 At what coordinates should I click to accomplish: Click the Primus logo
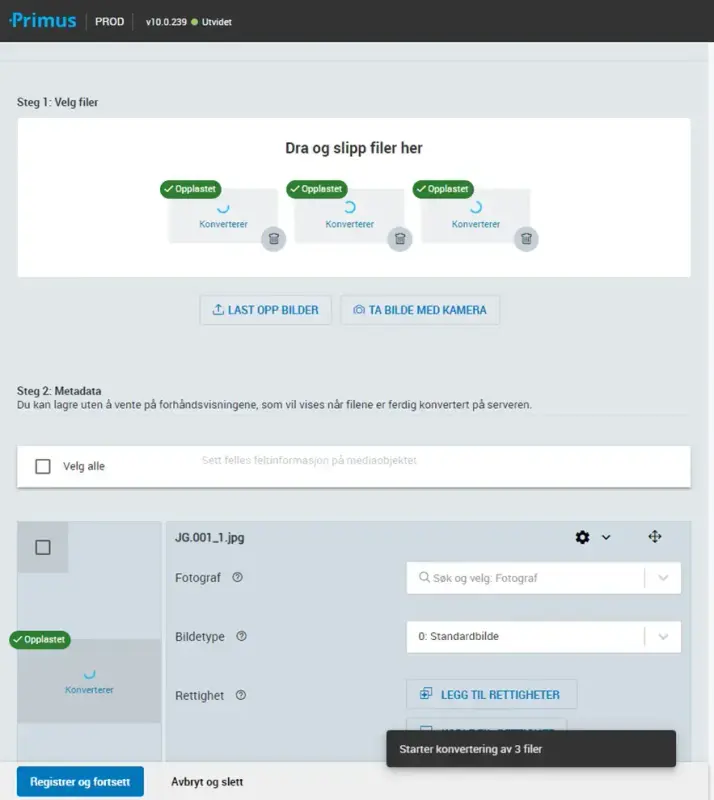pyautogui.click(x=43, y=20)
